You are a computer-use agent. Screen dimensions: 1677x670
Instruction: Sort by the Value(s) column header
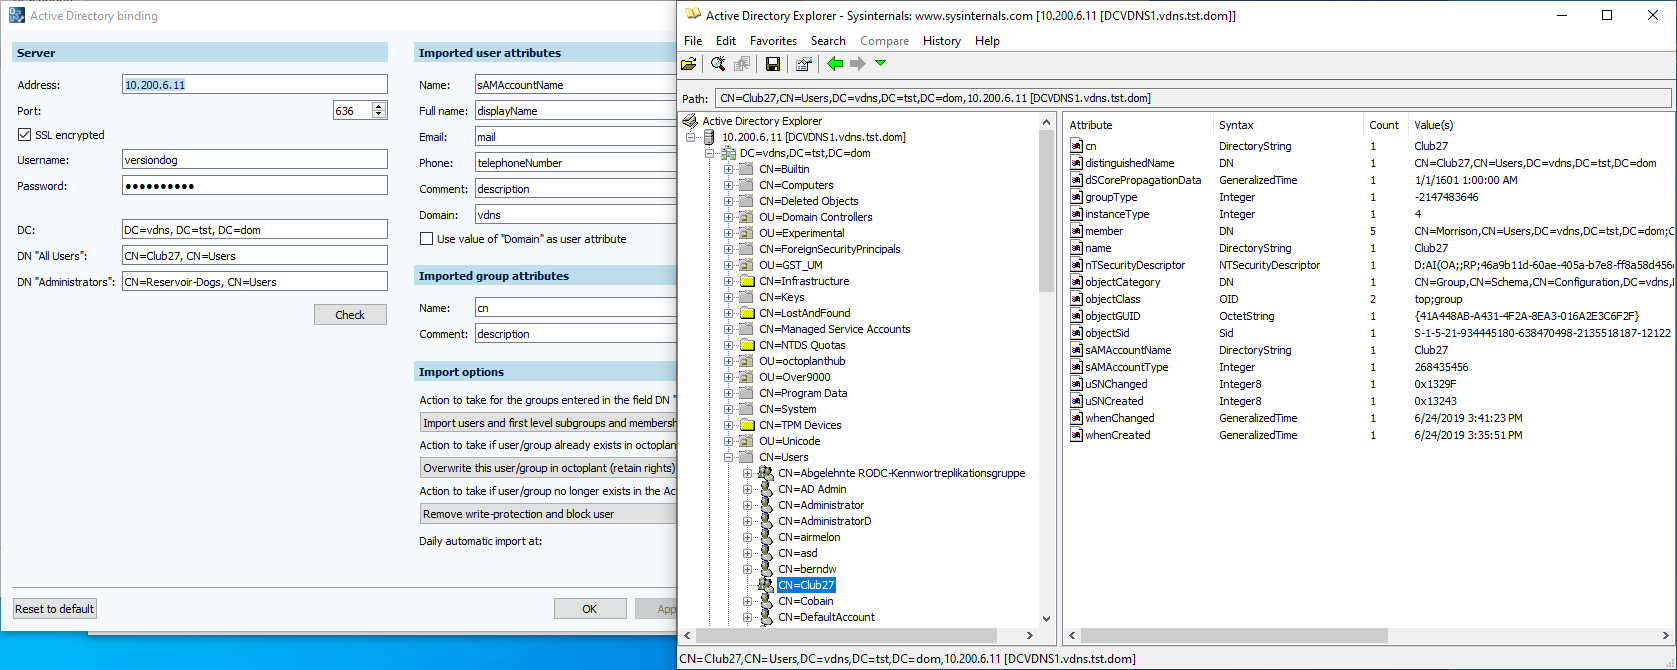[1540, 125]
